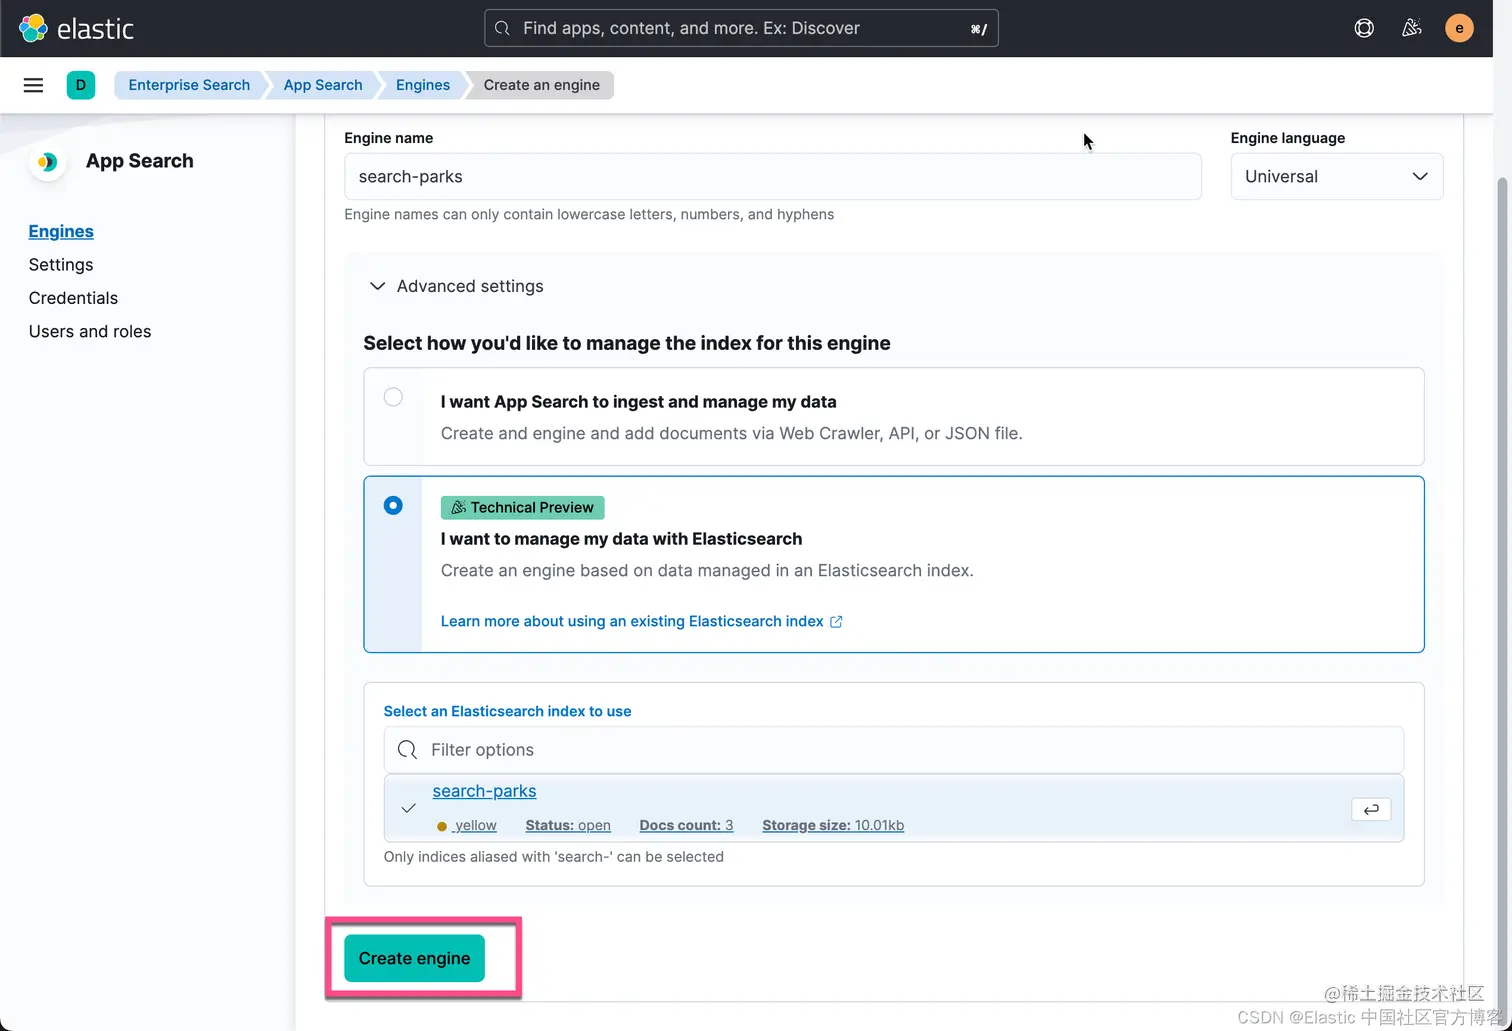Viewport: 1512px width, 1031px height.
Task: Open Engines in the sidebar
Action: tap(61, 231)
